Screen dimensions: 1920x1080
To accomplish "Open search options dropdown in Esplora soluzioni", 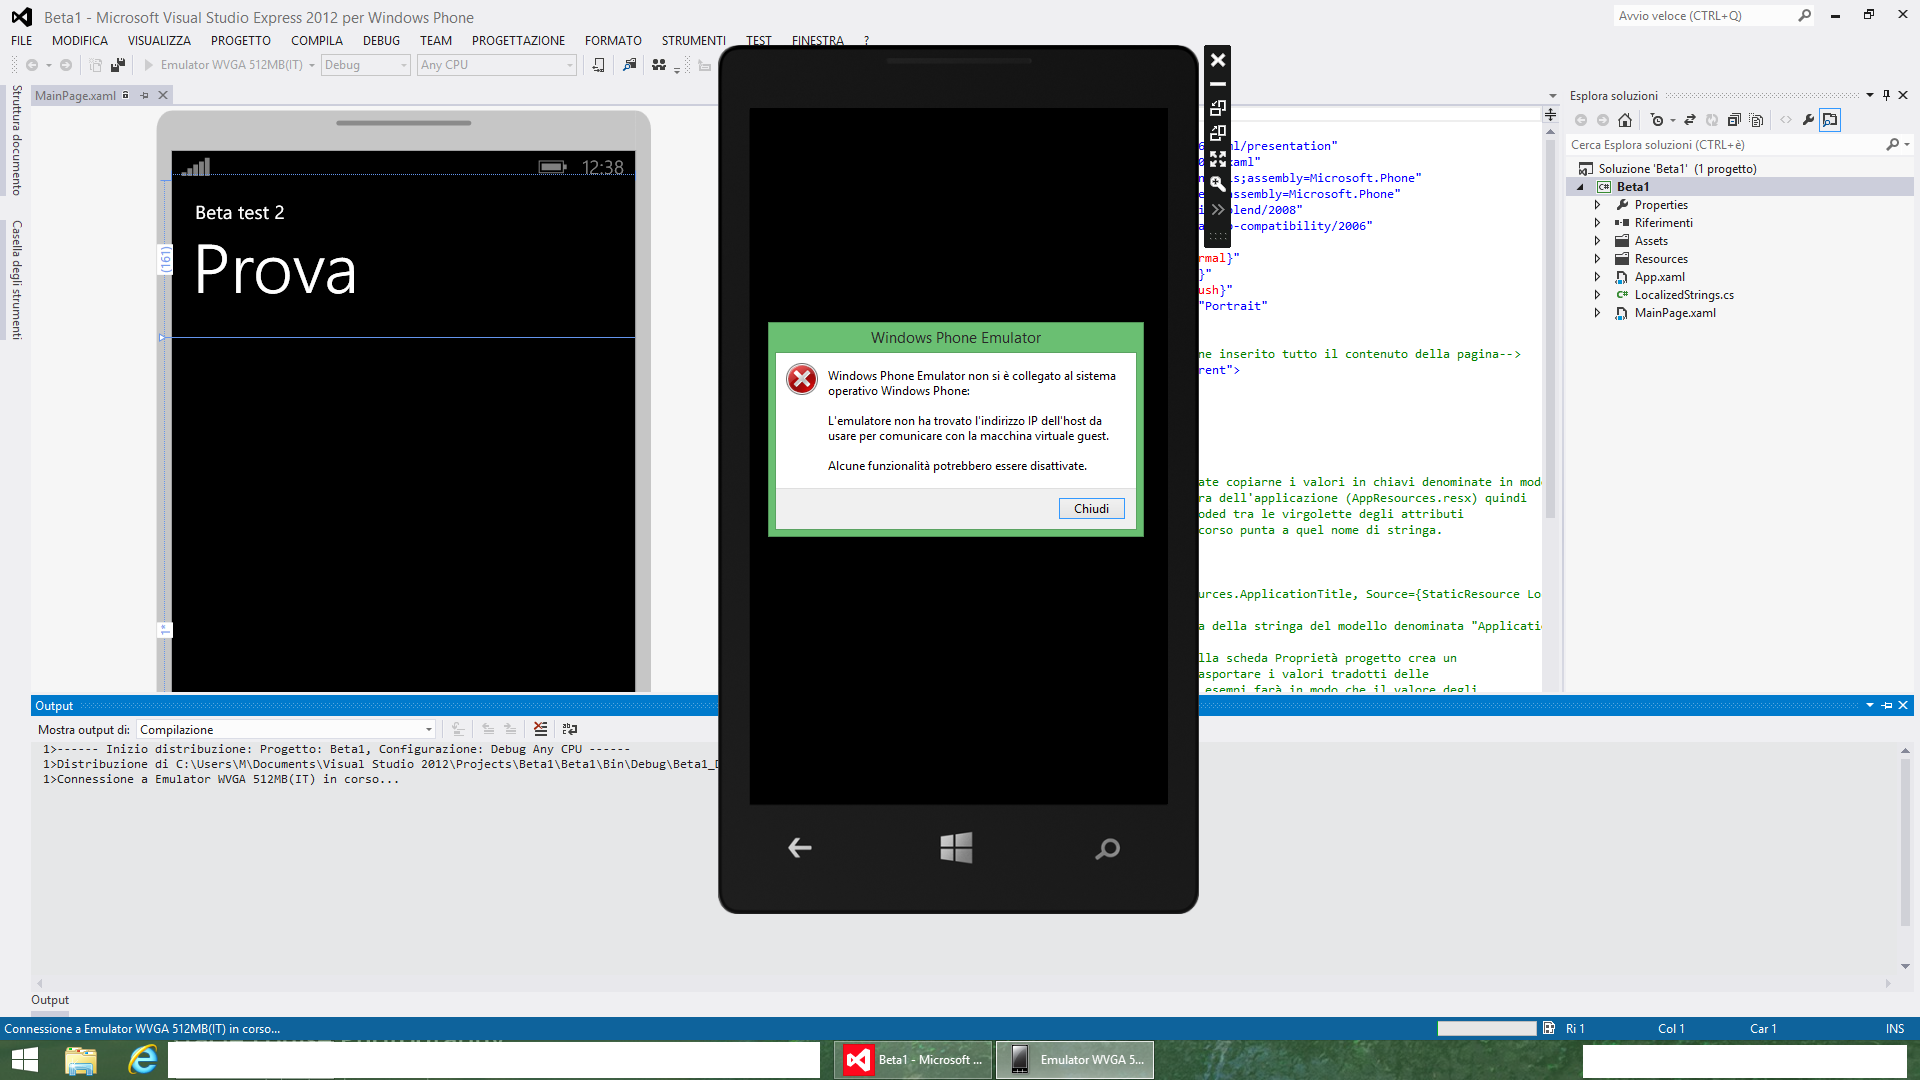I will point(1908,145).
